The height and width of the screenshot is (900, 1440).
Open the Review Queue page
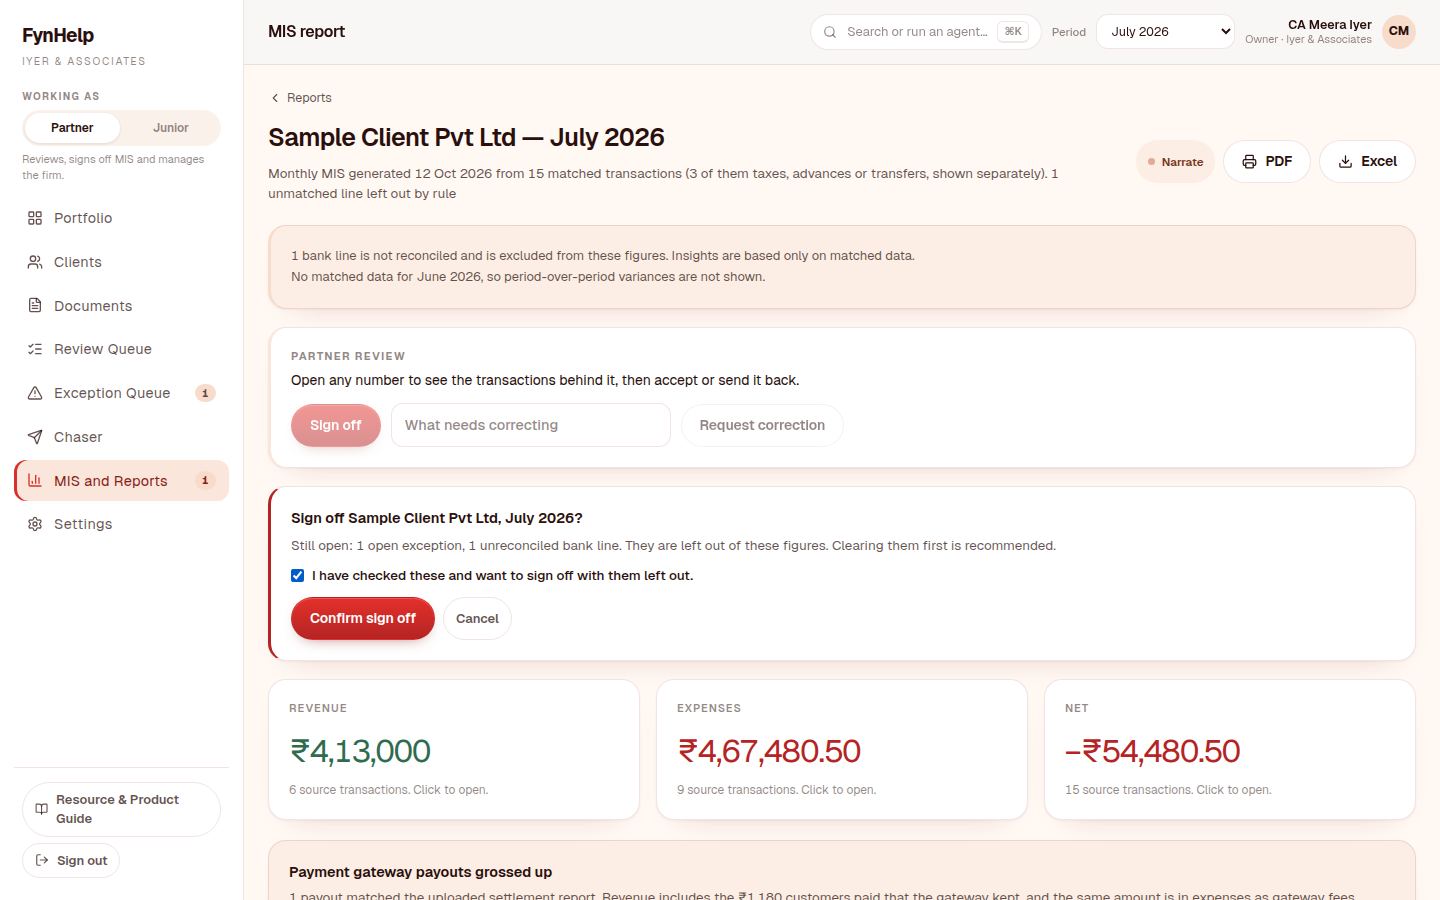121,349
